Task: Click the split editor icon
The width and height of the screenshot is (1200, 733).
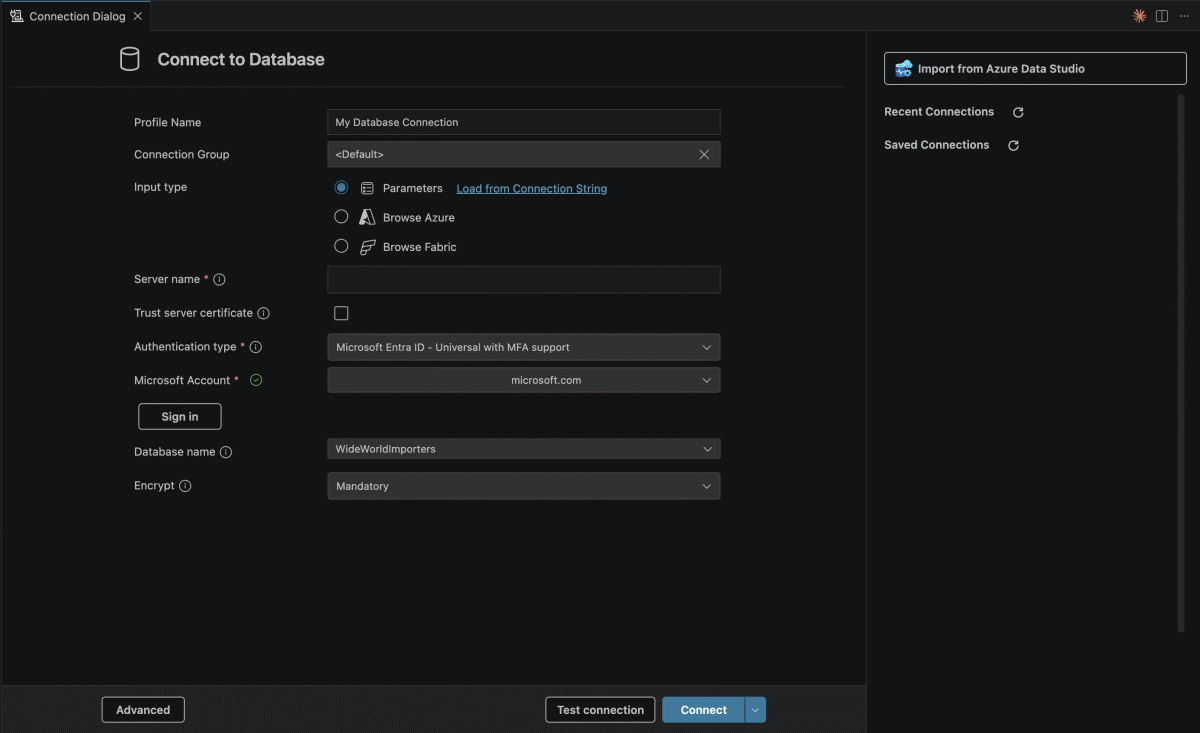Action: pos(1162,16)
